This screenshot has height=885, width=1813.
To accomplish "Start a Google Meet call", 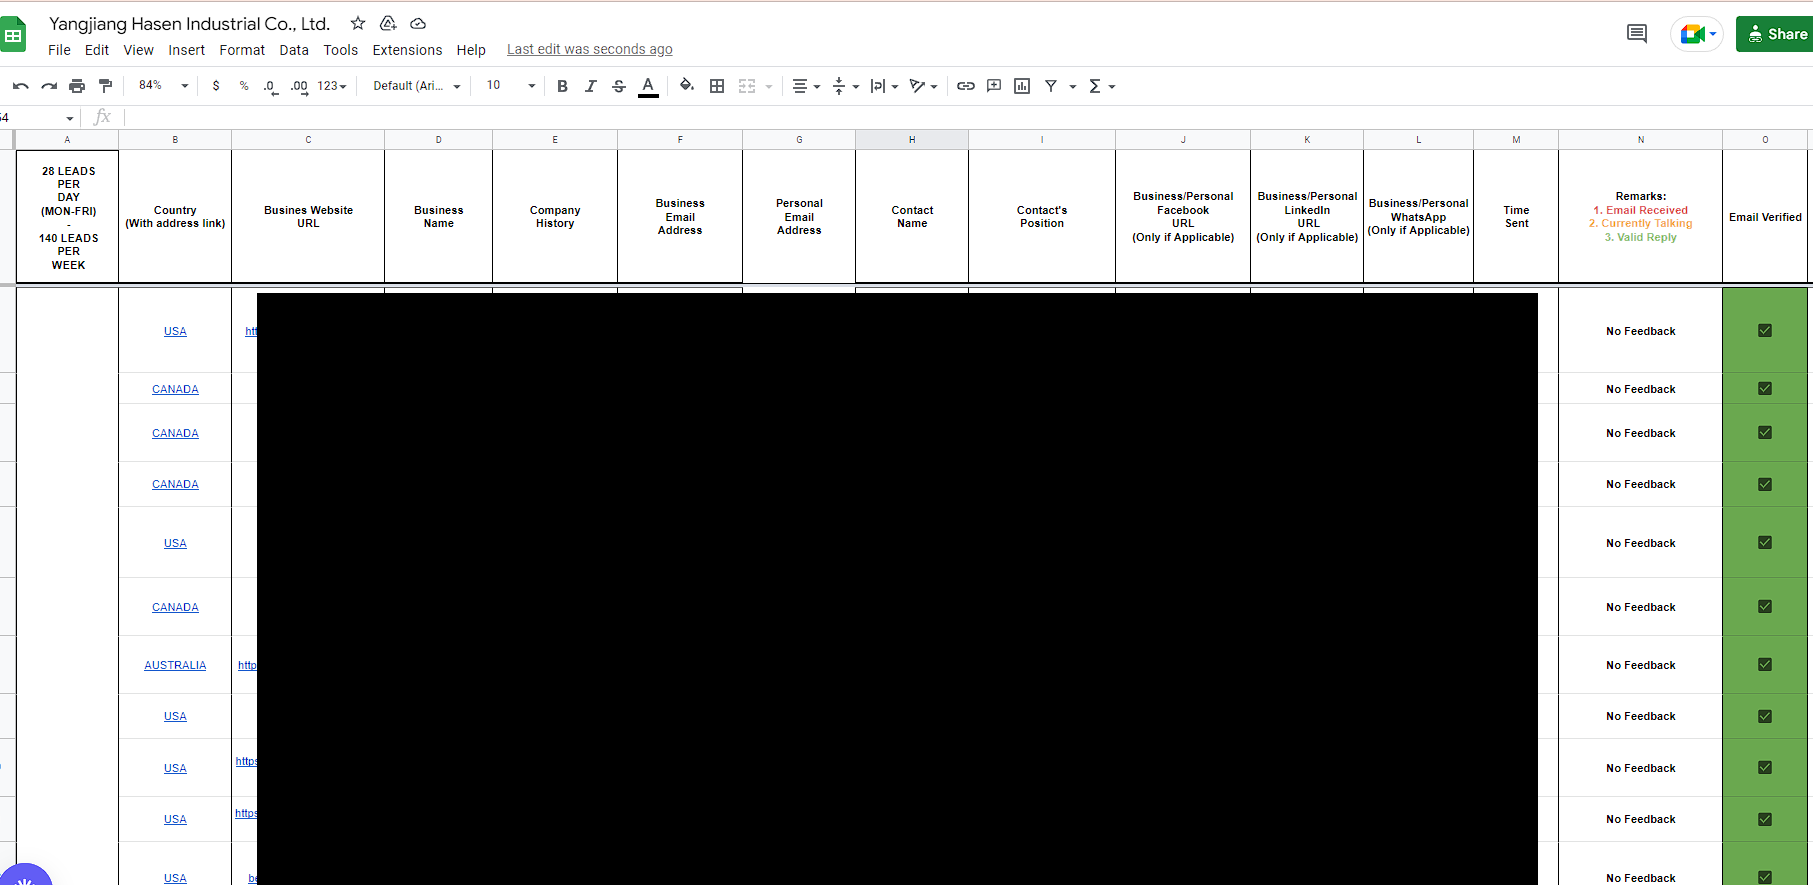I will coord(1697,34).
